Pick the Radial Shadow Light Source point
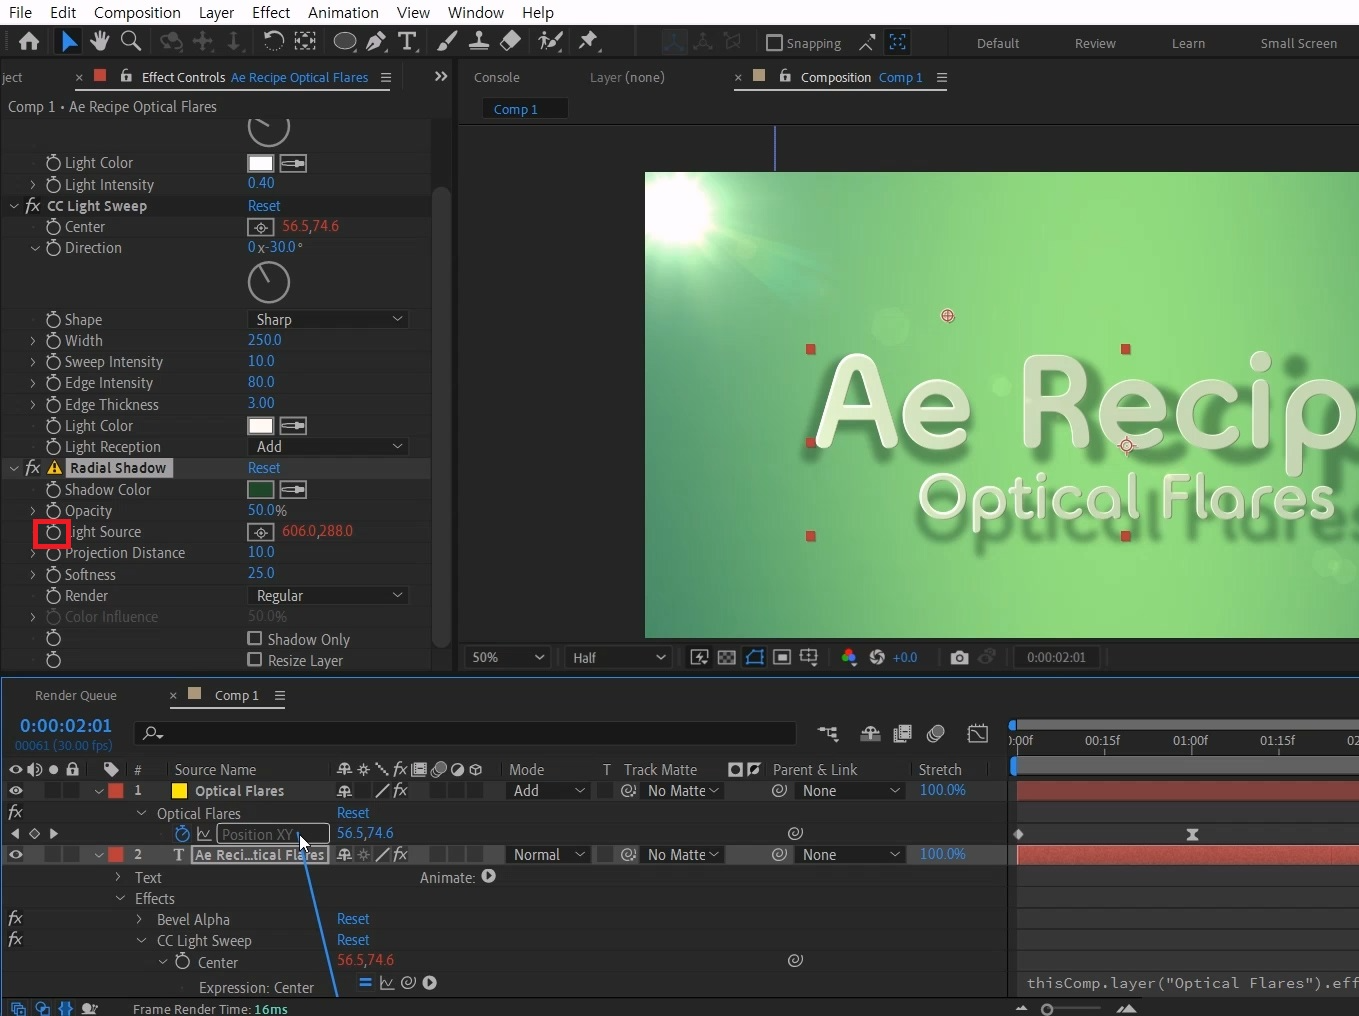Viewport: 1359px width, 1016px height. pyautogui.click(x=261, y=532)
